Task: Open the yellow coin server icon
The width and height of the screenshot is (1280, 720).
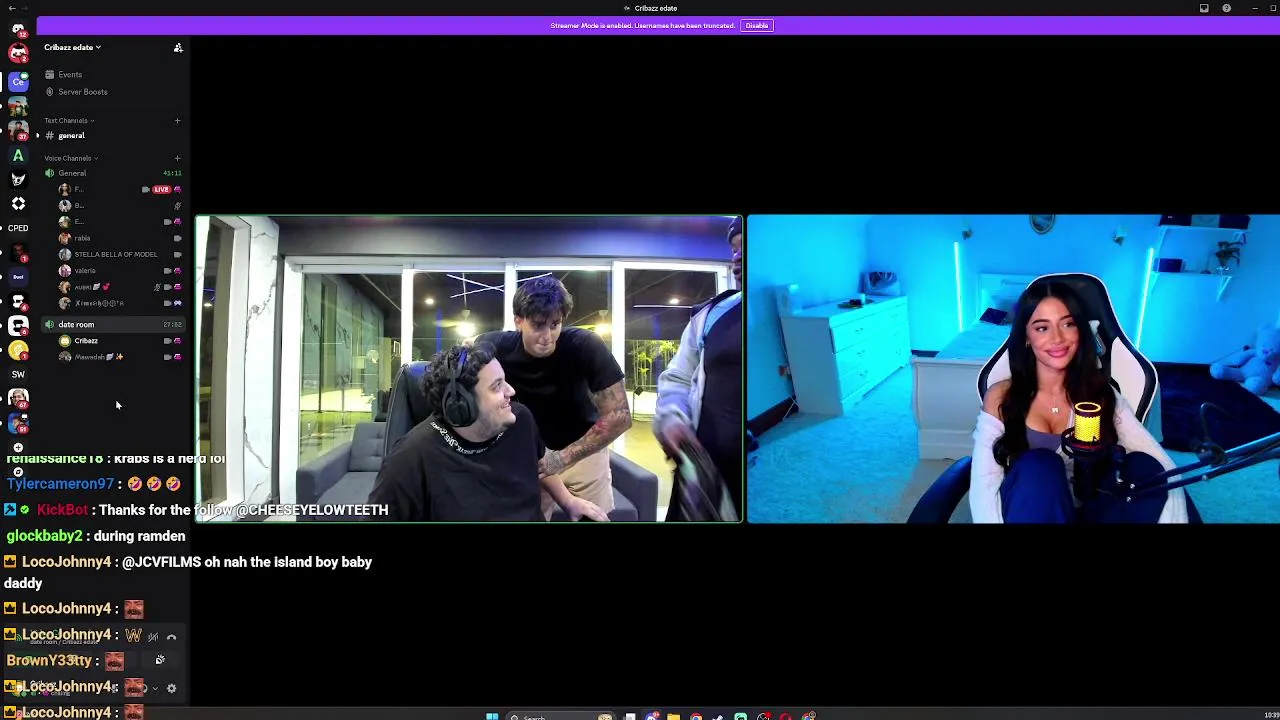Action: tap(18, 350)
